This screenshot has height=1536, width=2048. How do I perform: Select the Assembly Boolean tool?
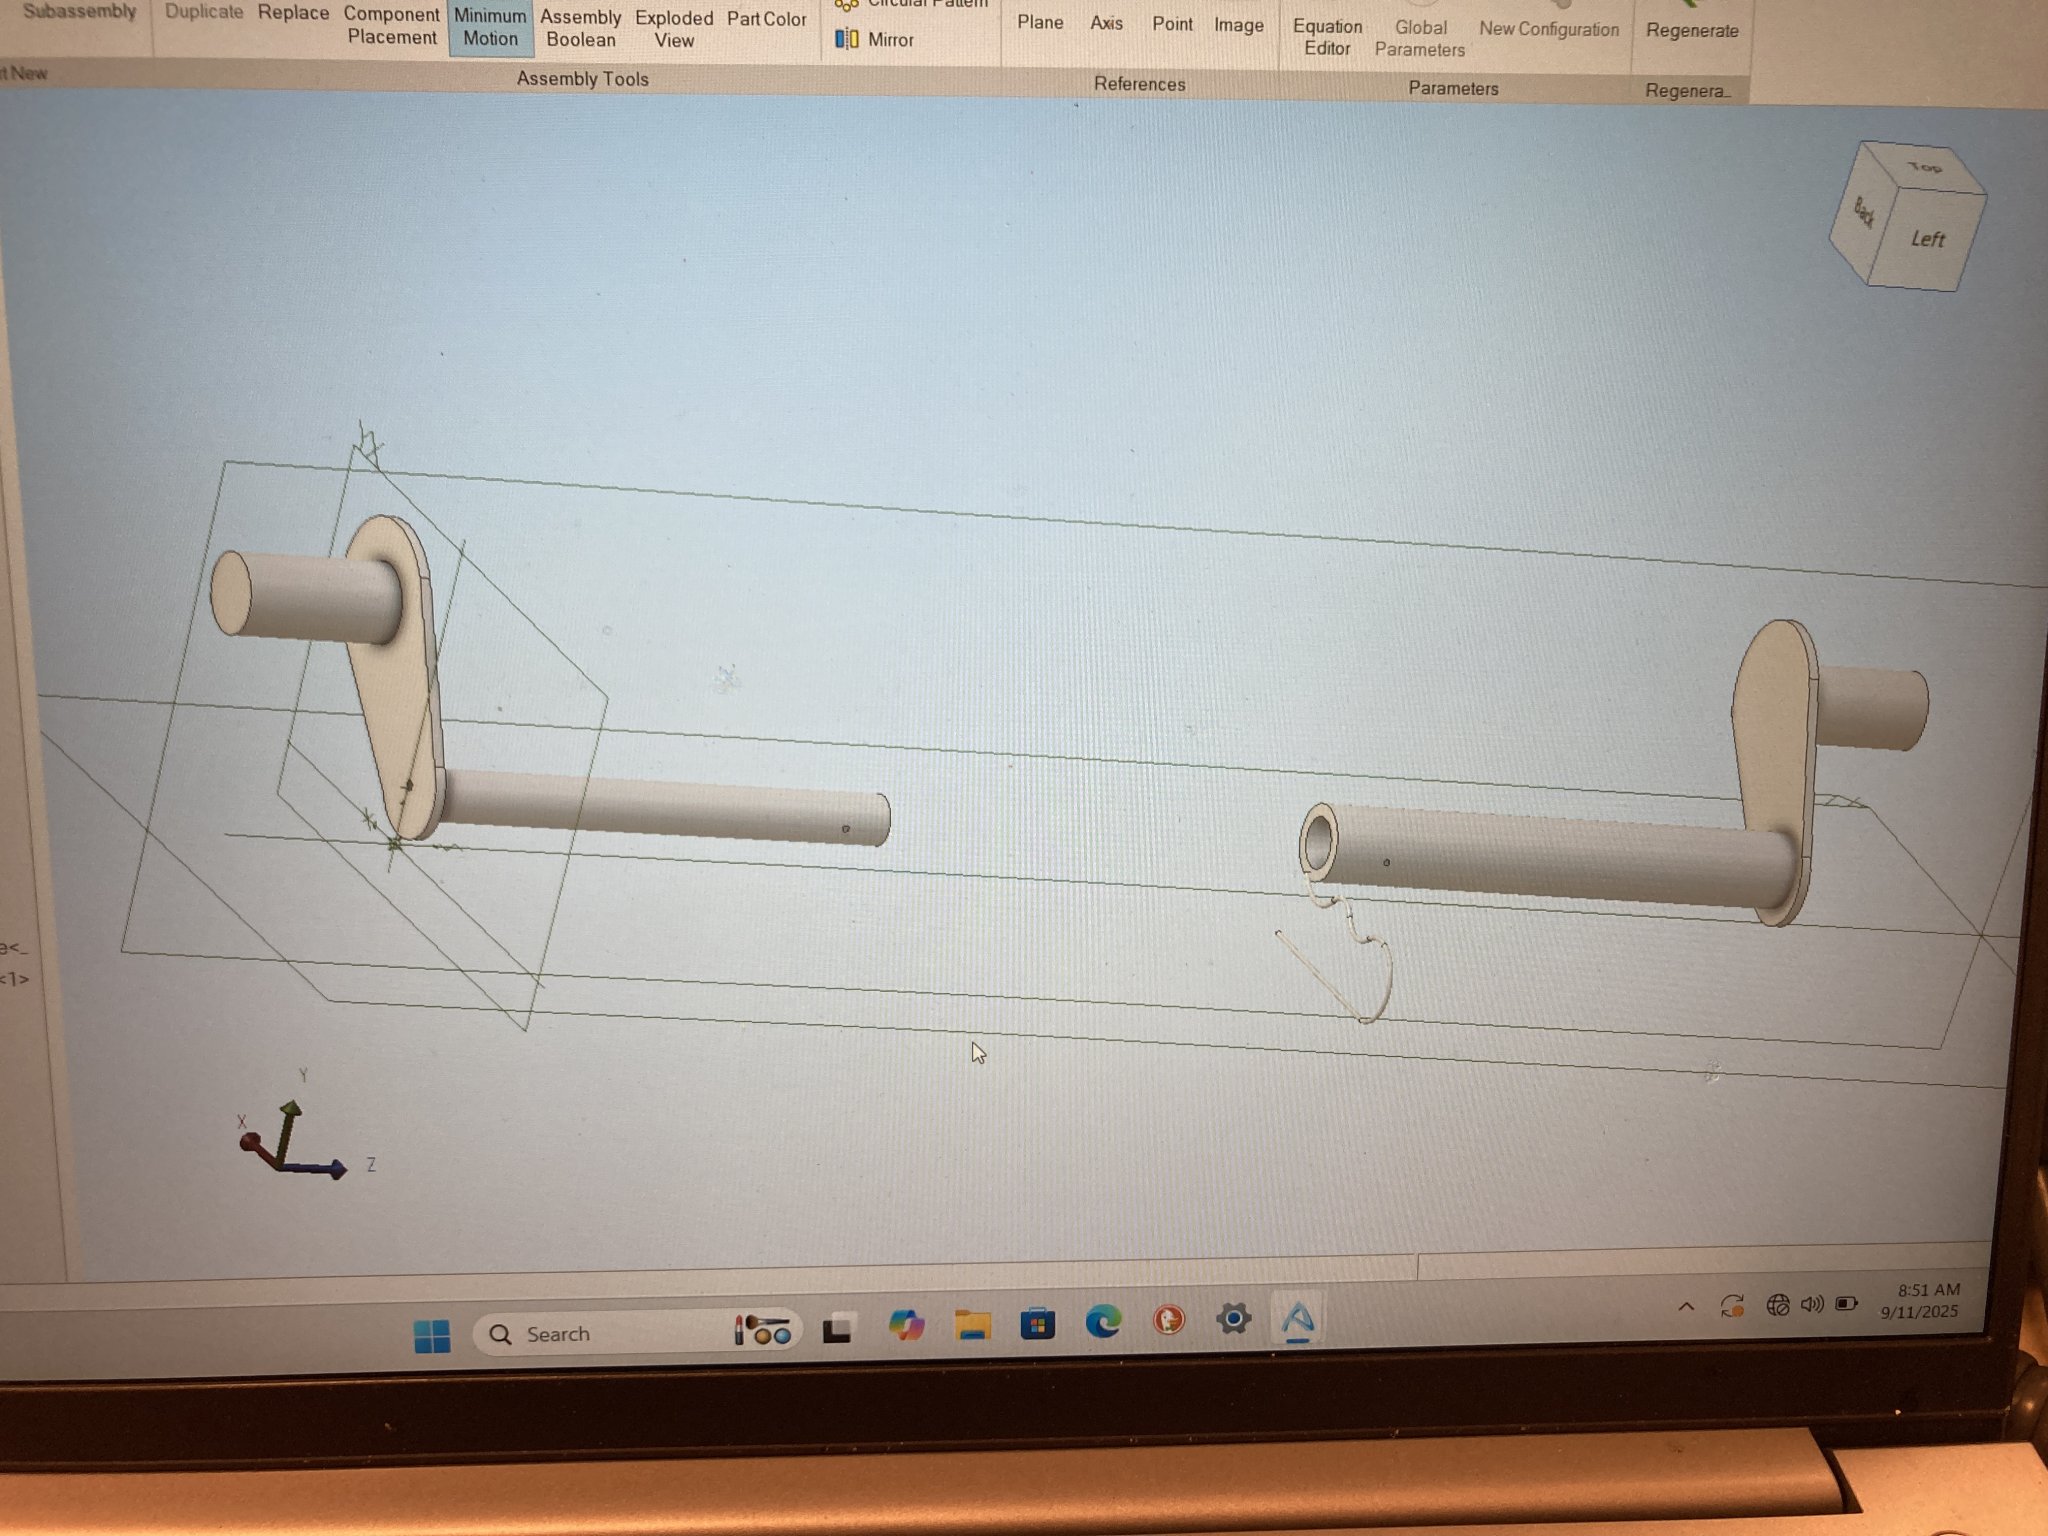[580, 28]
